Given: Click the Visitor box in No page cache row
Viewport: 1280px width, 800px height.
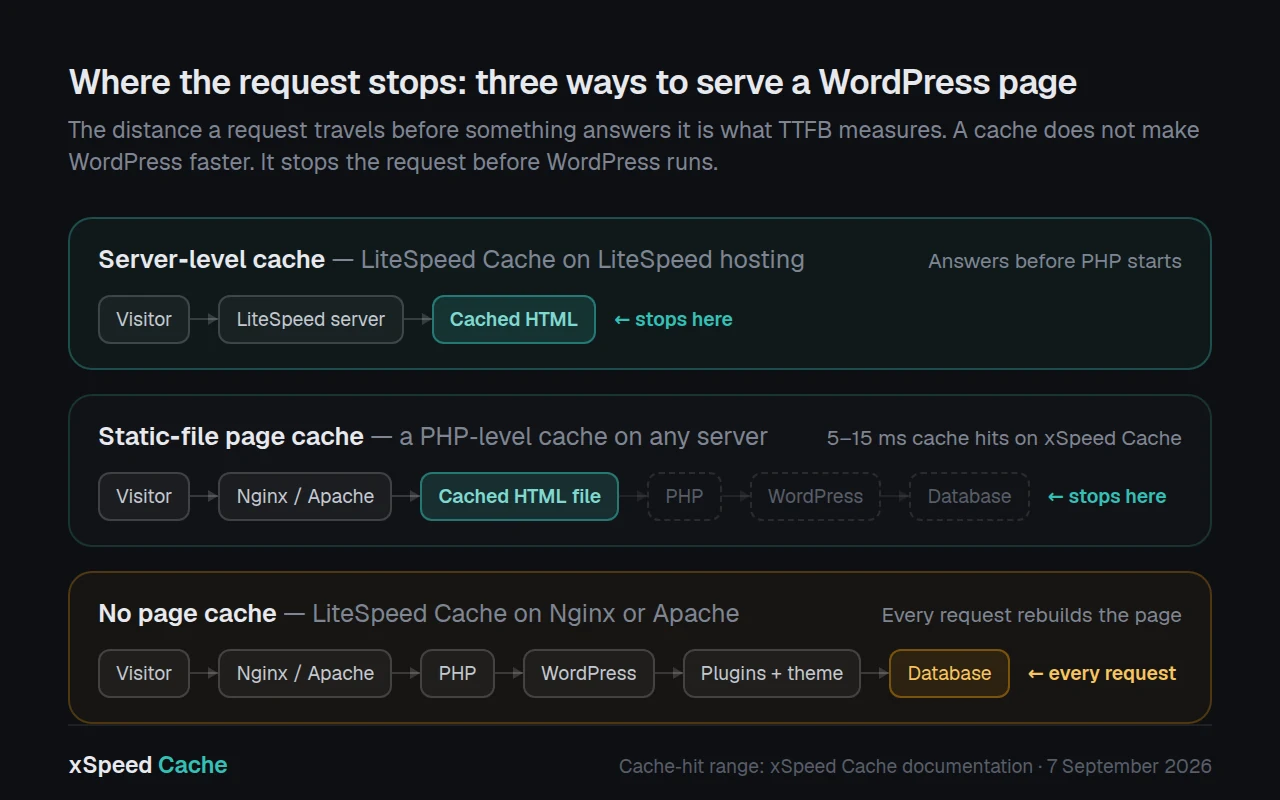Looking at the screenshot, I should [144, 673].
